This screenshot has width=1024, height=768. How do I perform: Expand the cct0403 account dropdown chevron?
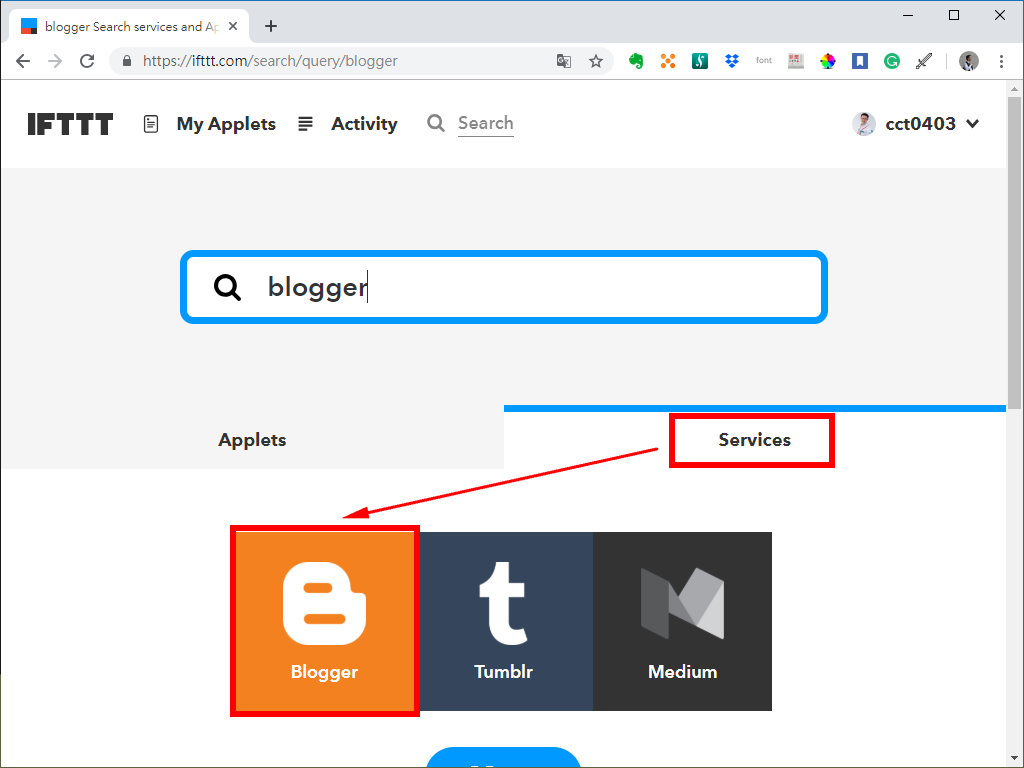coord(972,123)
